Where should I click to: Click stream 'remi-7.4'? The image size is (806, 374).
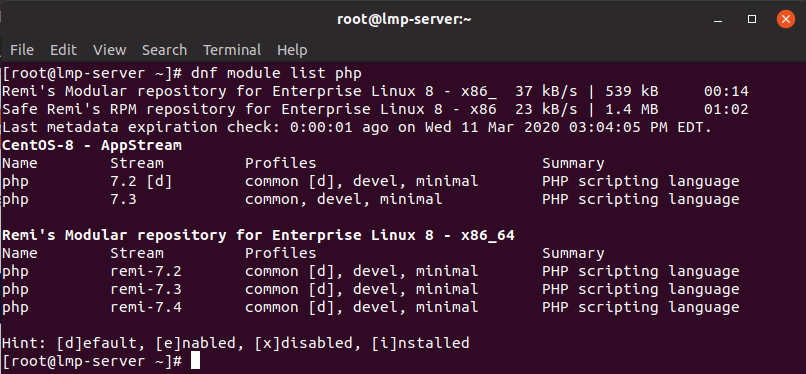146,307
